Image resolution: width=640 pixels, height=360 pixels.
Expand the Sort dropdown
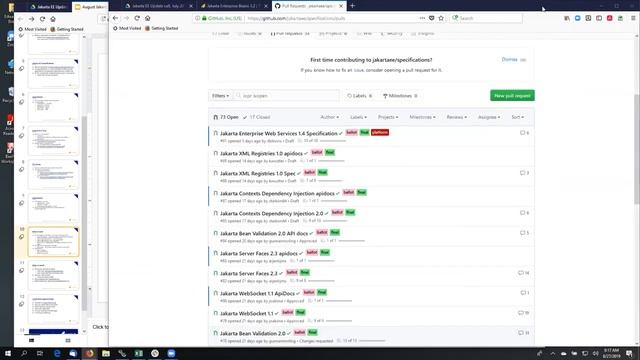(x=518, y=117)
